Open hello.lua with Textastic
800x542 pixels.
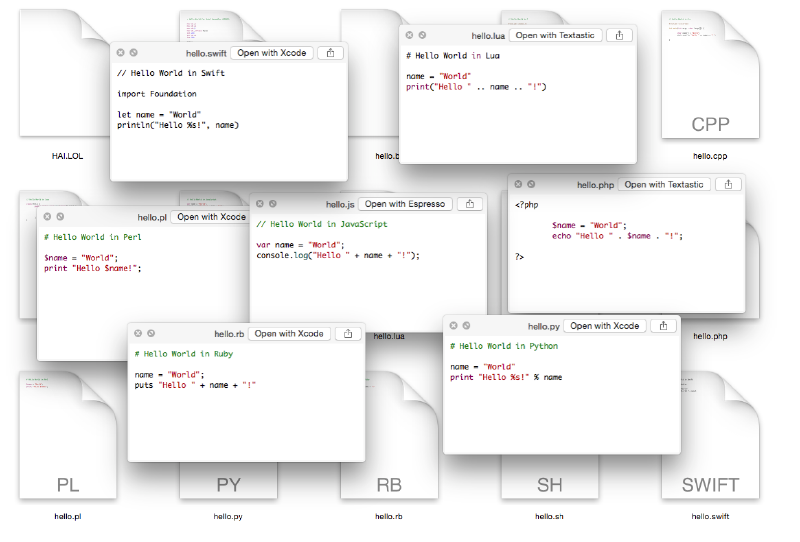tap(556, 35)
